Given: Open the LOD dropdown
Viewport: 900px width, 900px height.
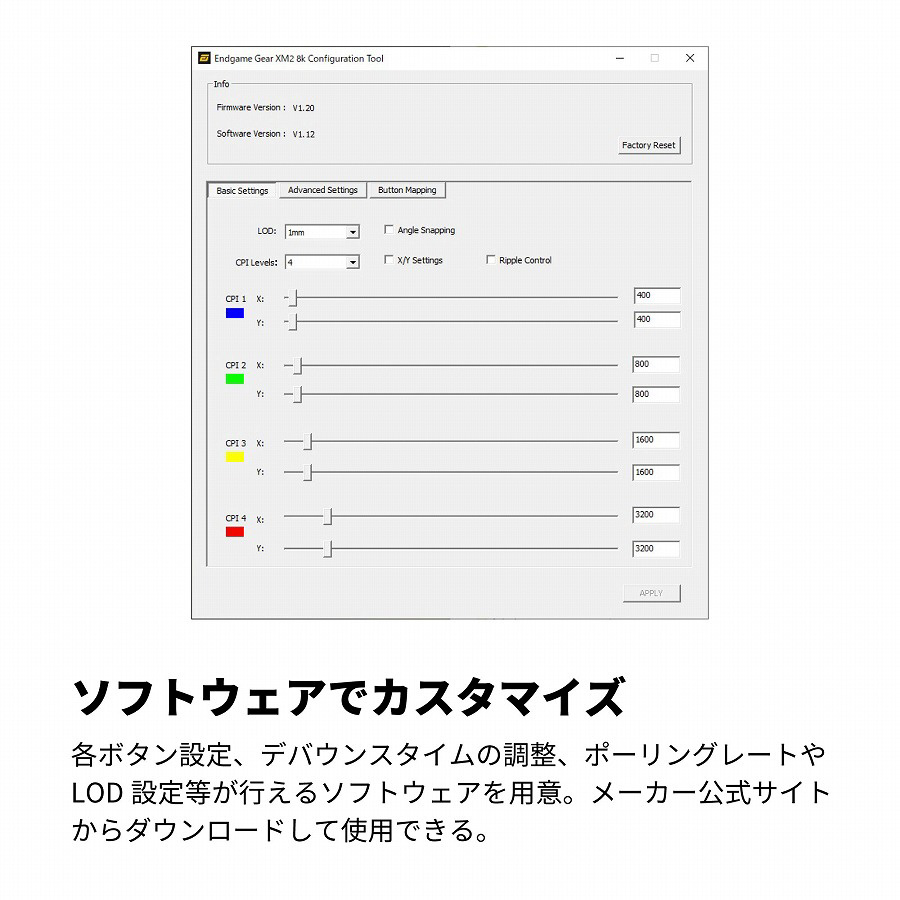Looking at the screenshot, I should pos(352,232).
